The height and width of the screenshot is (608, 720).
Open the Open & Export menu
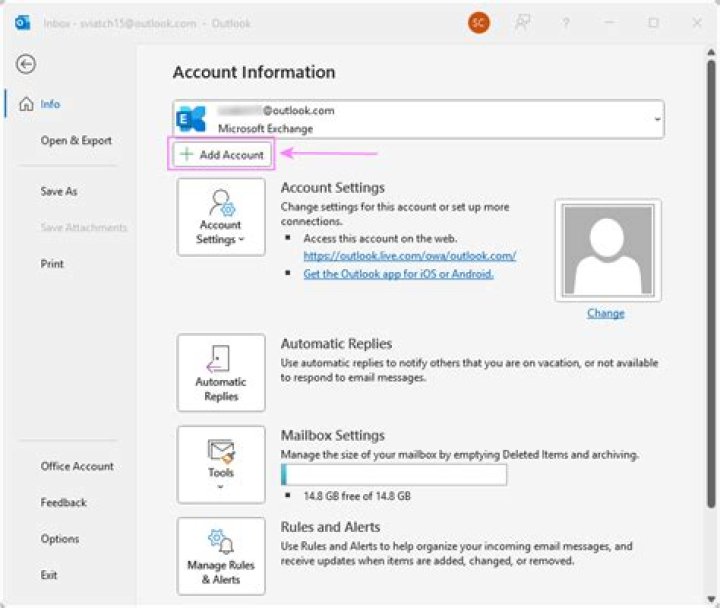click(x=76, y=141)
